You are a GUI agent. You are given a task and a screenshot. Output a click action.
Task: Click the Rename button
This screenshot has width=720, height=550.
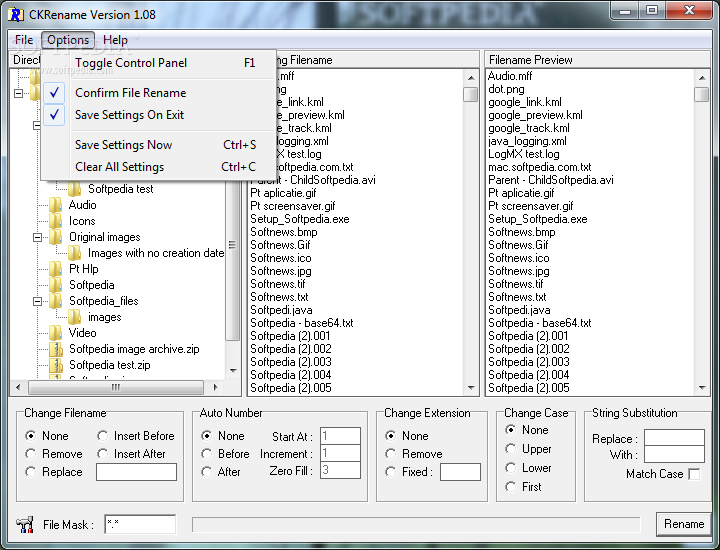click(684, 524)
